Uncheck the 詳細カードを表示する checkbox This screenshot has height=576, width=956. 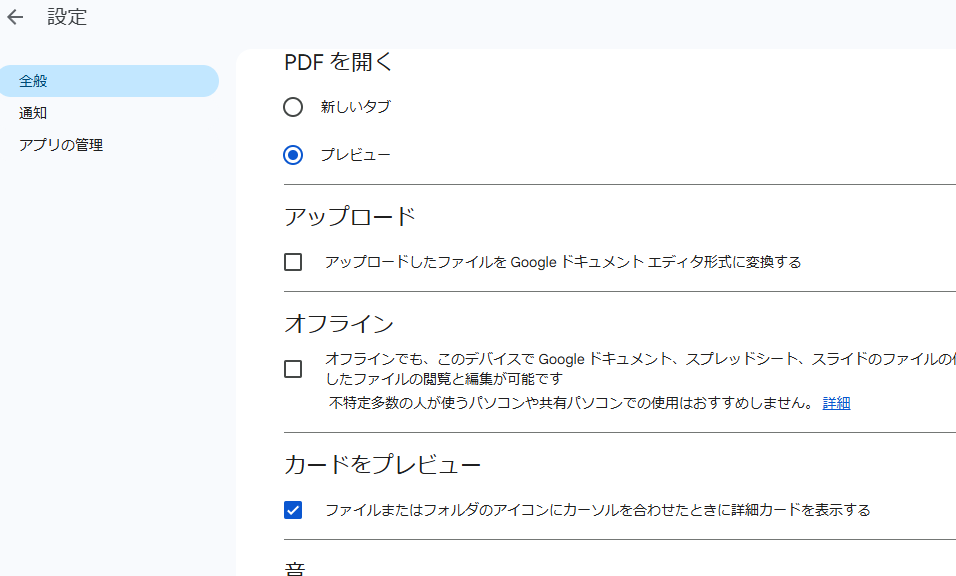tap(293, 510)
